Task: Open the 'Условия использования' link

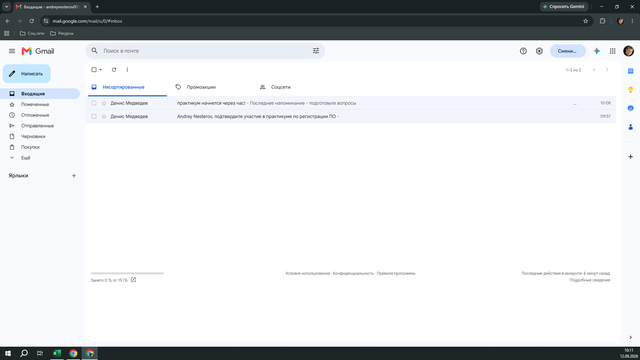Action: (307, 273)
